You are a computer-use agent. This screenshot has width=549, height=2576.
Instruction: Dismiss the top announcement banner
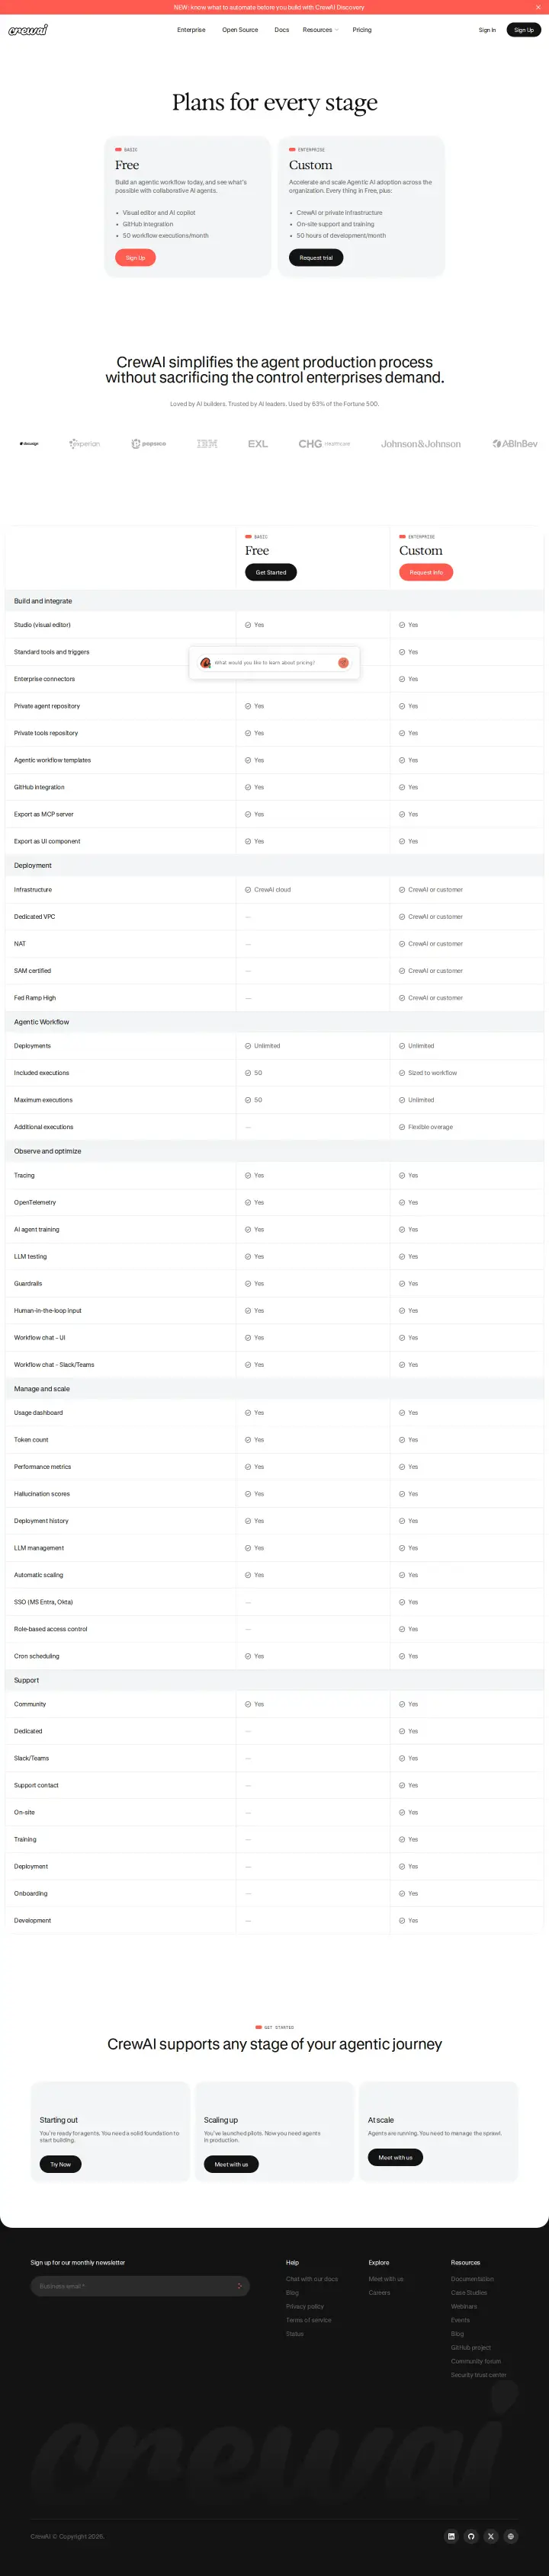coord(538,7)
